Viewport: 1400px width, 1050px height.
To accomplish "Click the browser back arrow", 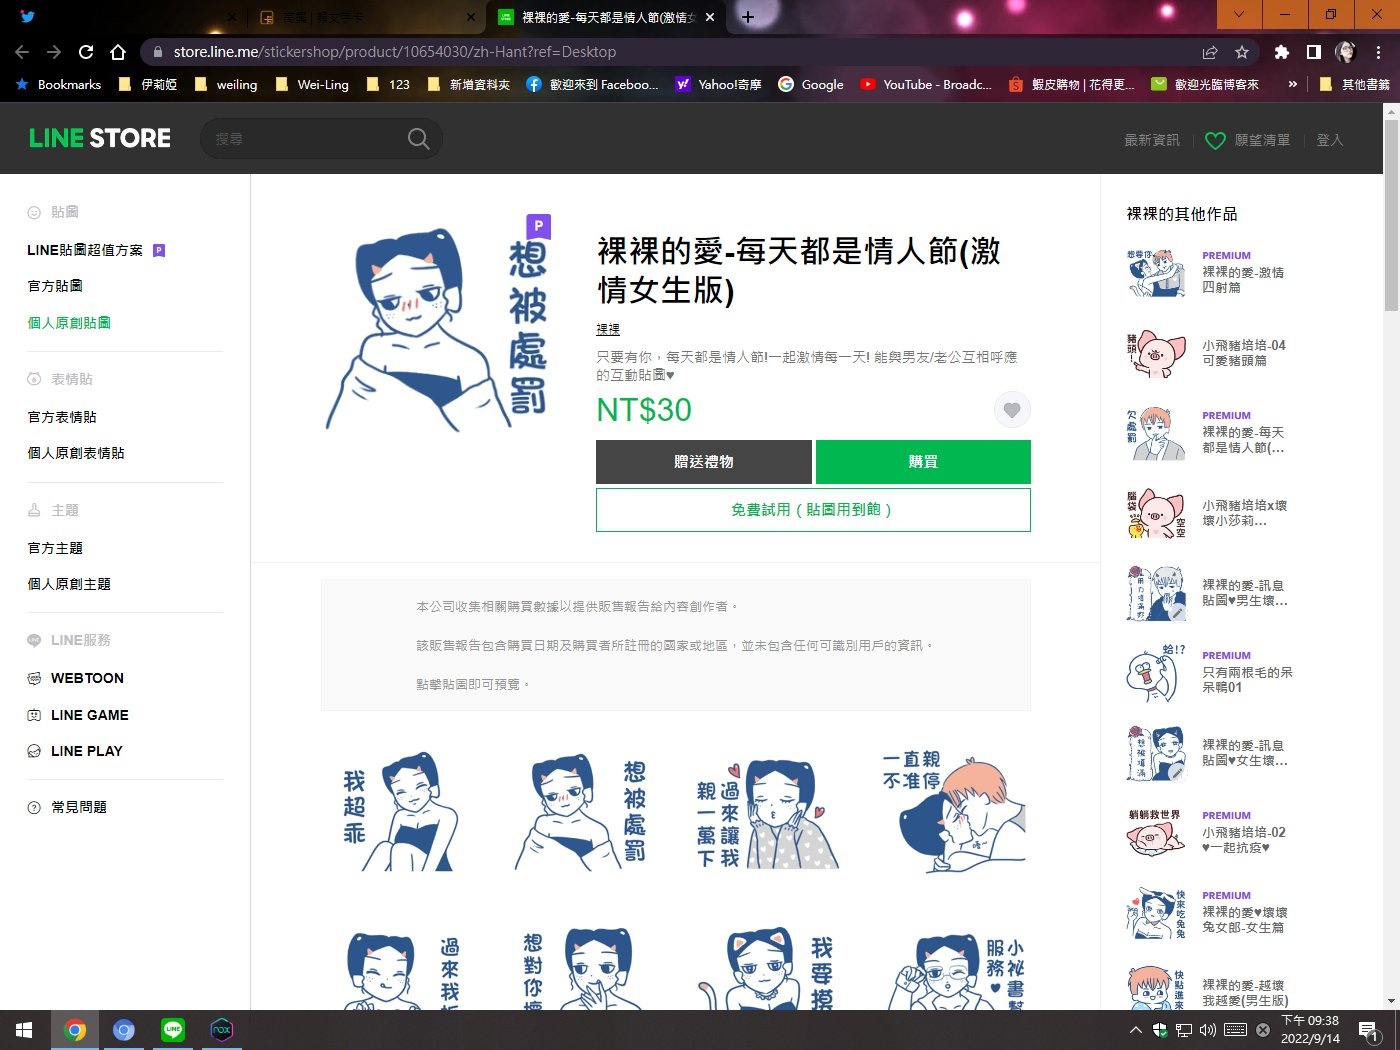I will point(22,52).
